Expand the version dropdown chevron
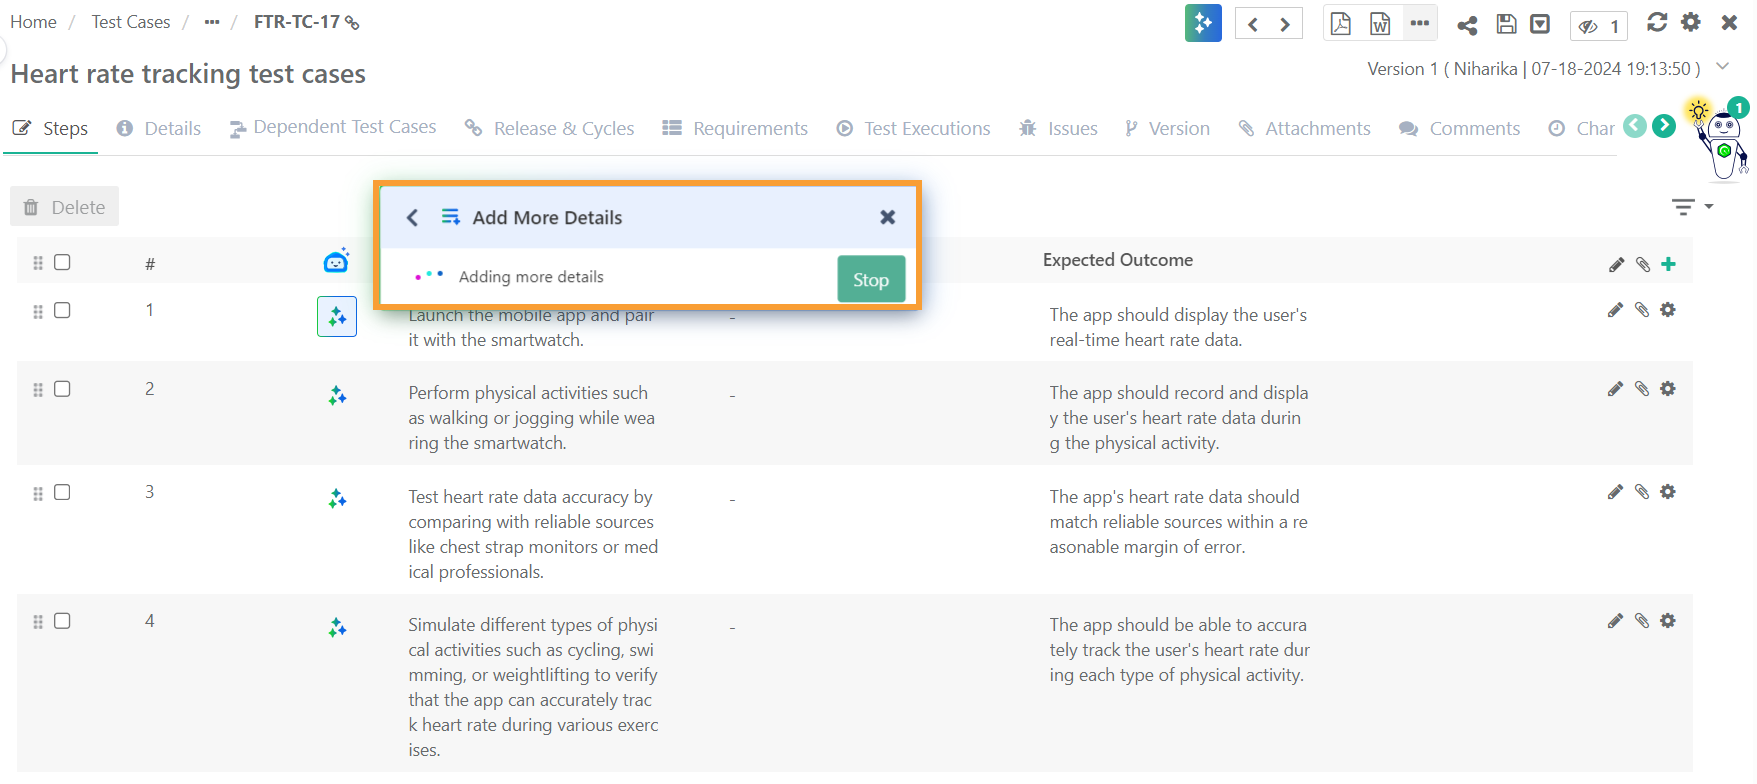The image size is (1757, 784). [1722, 67]
